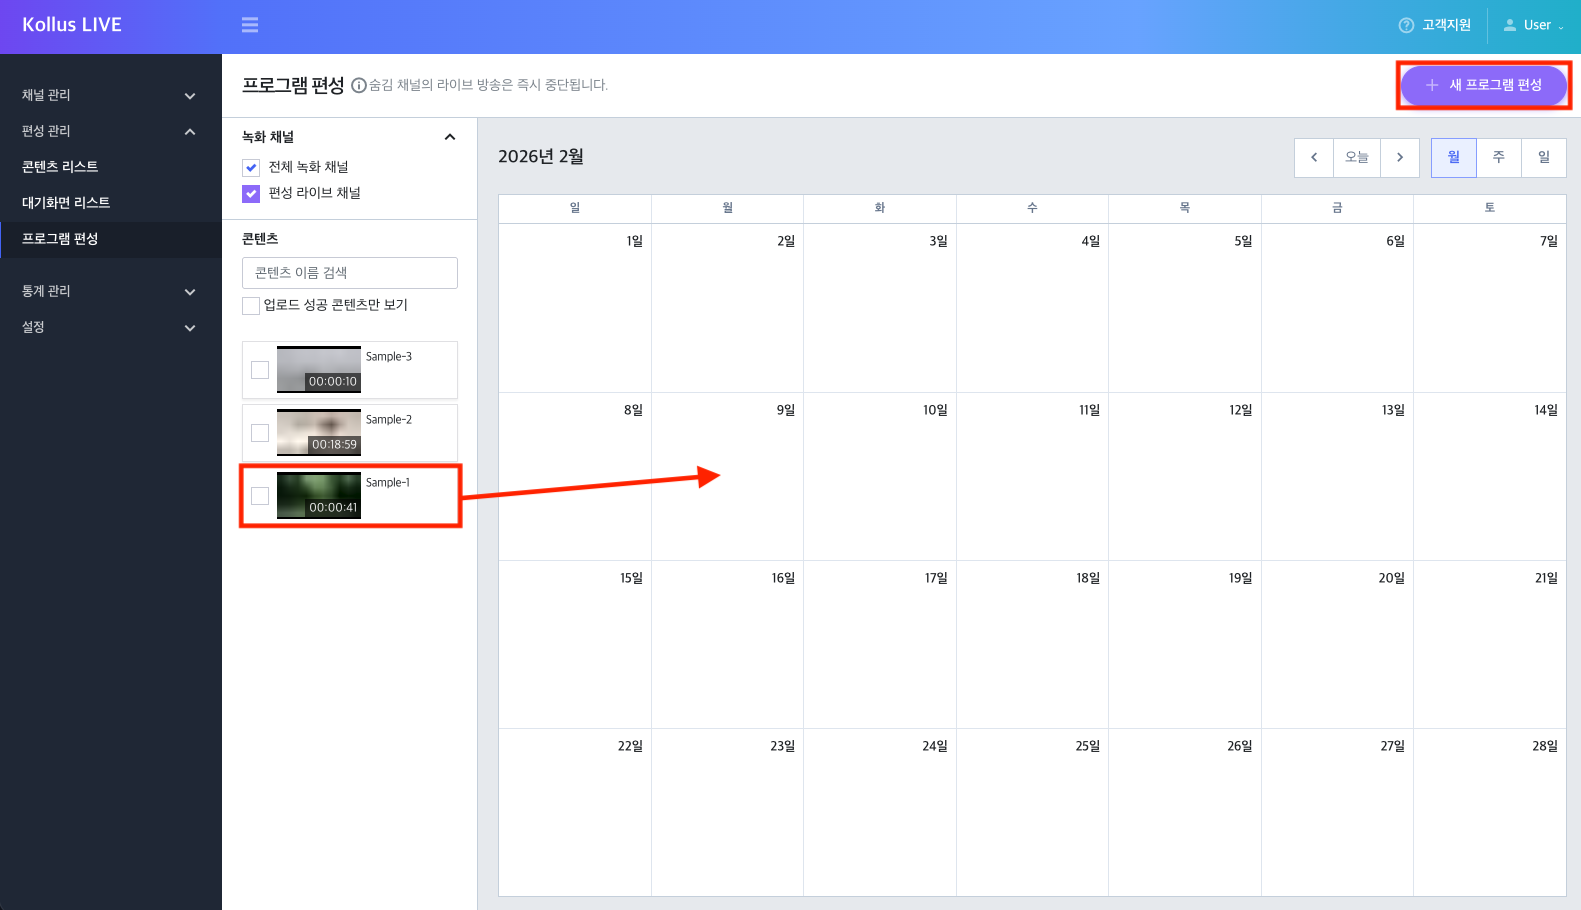This screenshot has width=1581, height=910.
Task: Click the hamburger menu icon
Action: (x=250, y=25)
